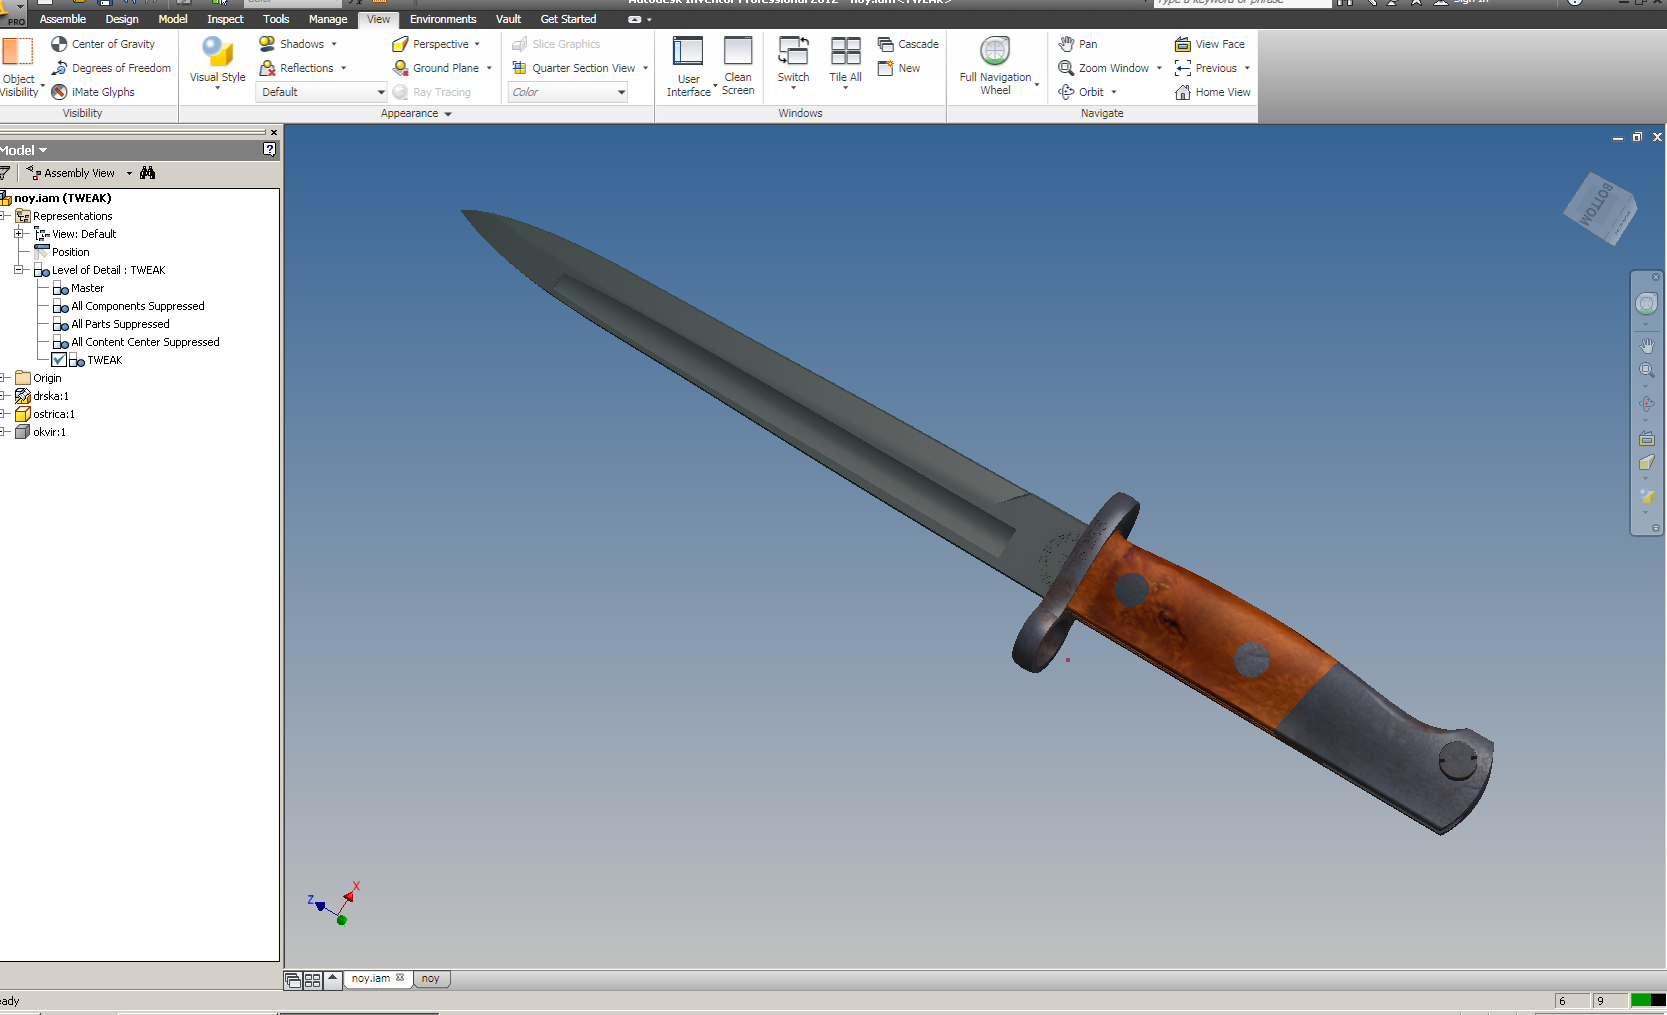1667x1015 pixels.
Task: Show Degrees of Freedom
Action: tap(111, 68)
